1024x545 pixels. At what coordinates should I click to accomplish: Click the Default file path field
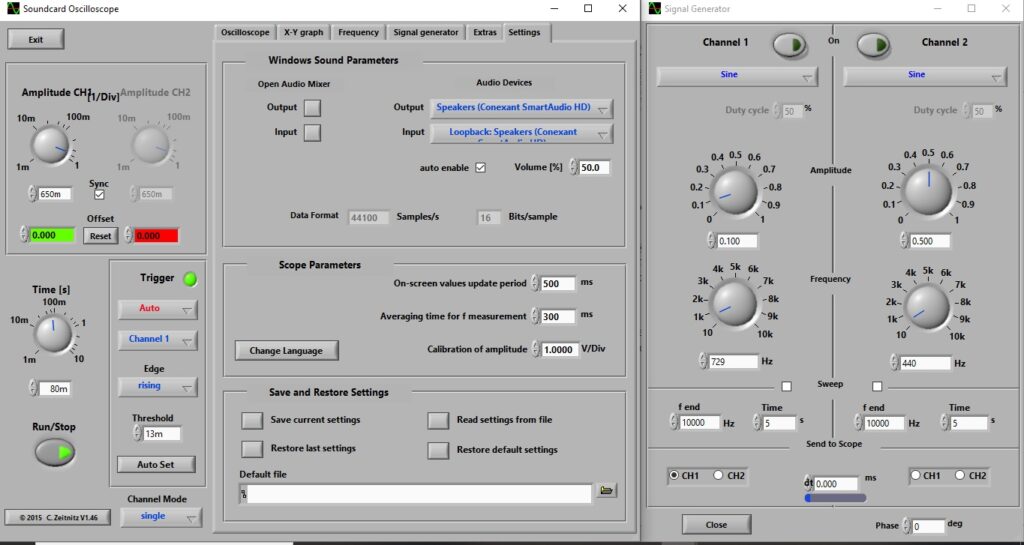419,494
